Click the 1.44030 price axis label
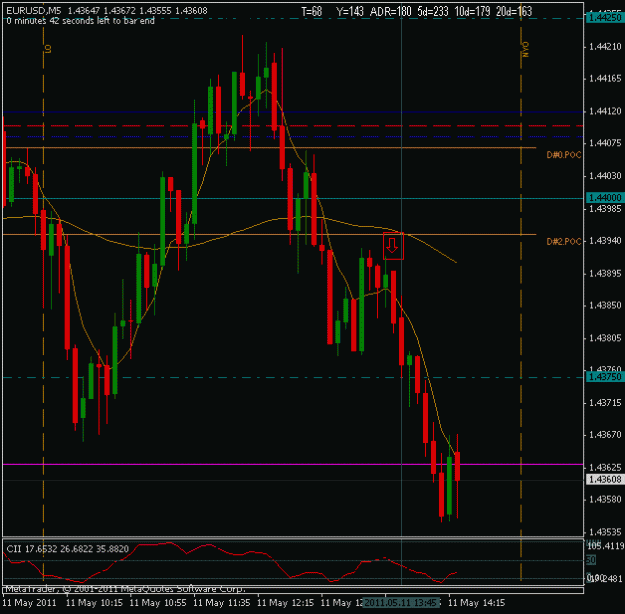The height and width of the screenshot is (614, 625). click(605, 175)
